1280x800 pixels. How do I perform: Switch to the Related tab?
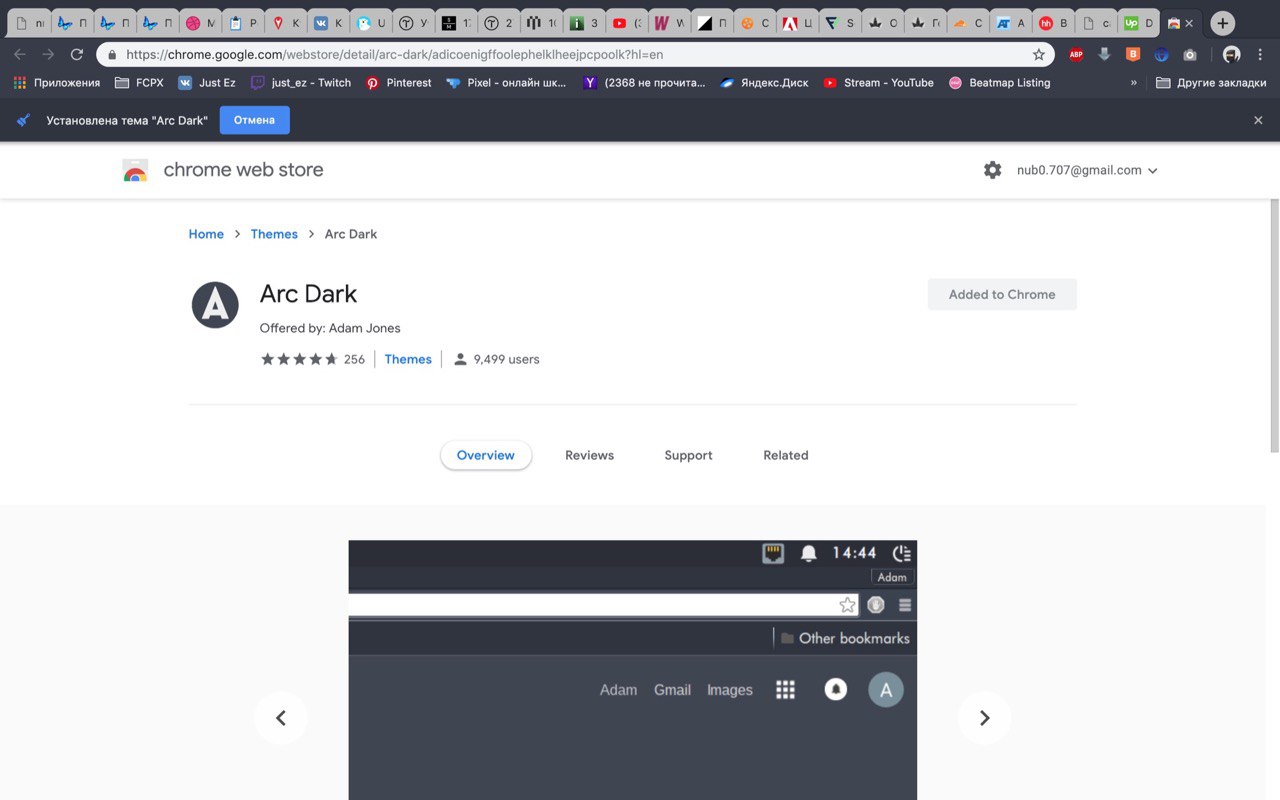click(786, 455)
